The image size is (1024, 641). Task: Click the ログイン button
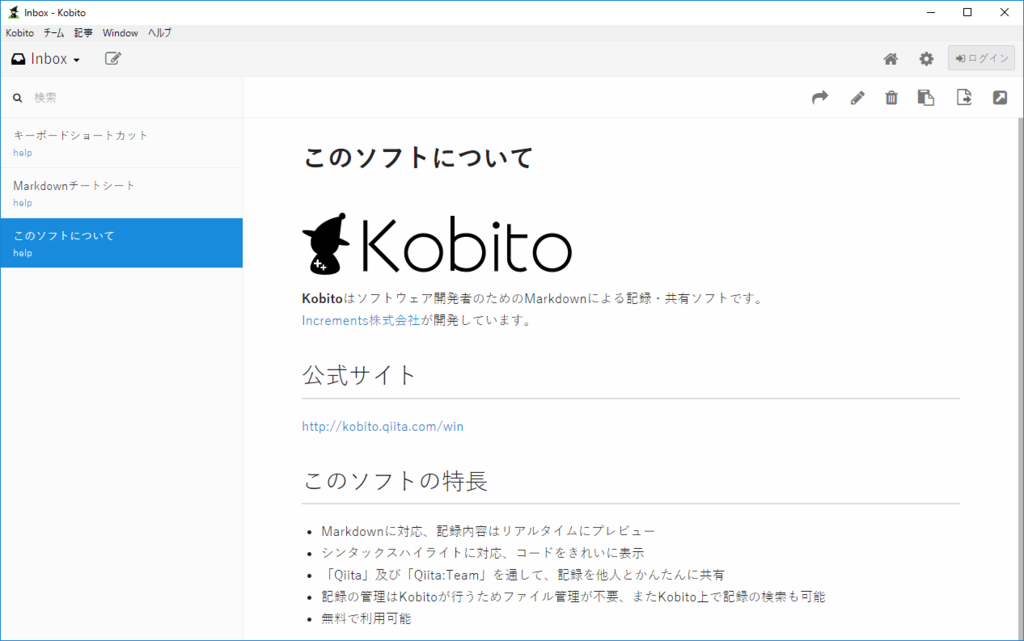click(x=982, y=58)
